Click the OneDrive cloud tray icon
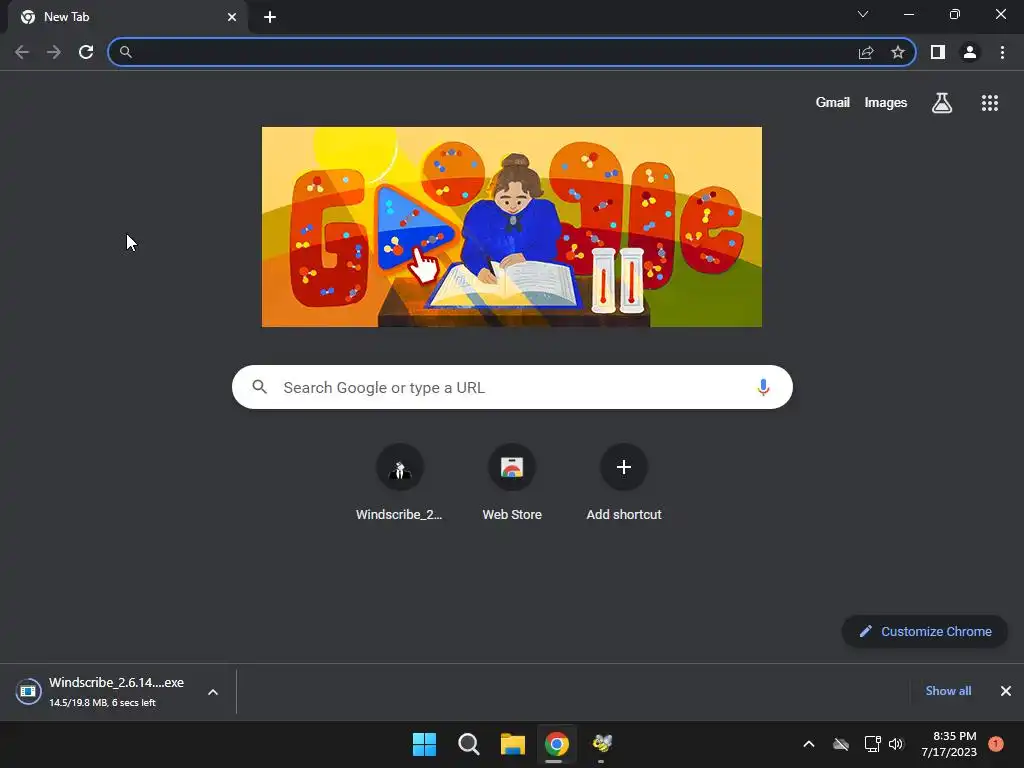 841,744
